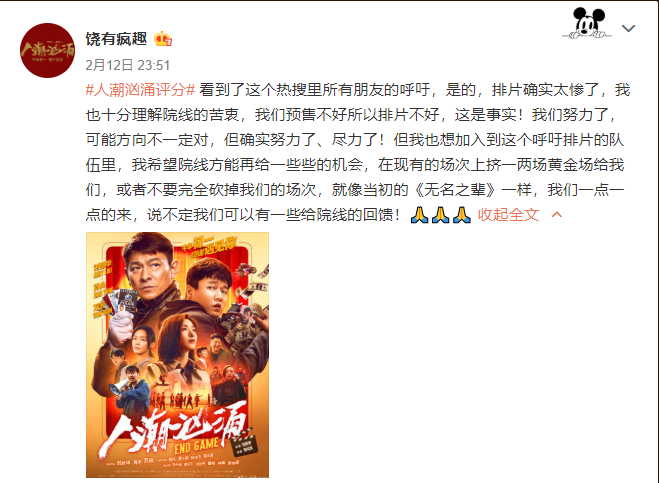The width and height of the screenshot is (659, 483).
Task: Open the post timestamp 2月12日 23:51
Action: coord(128,65)
